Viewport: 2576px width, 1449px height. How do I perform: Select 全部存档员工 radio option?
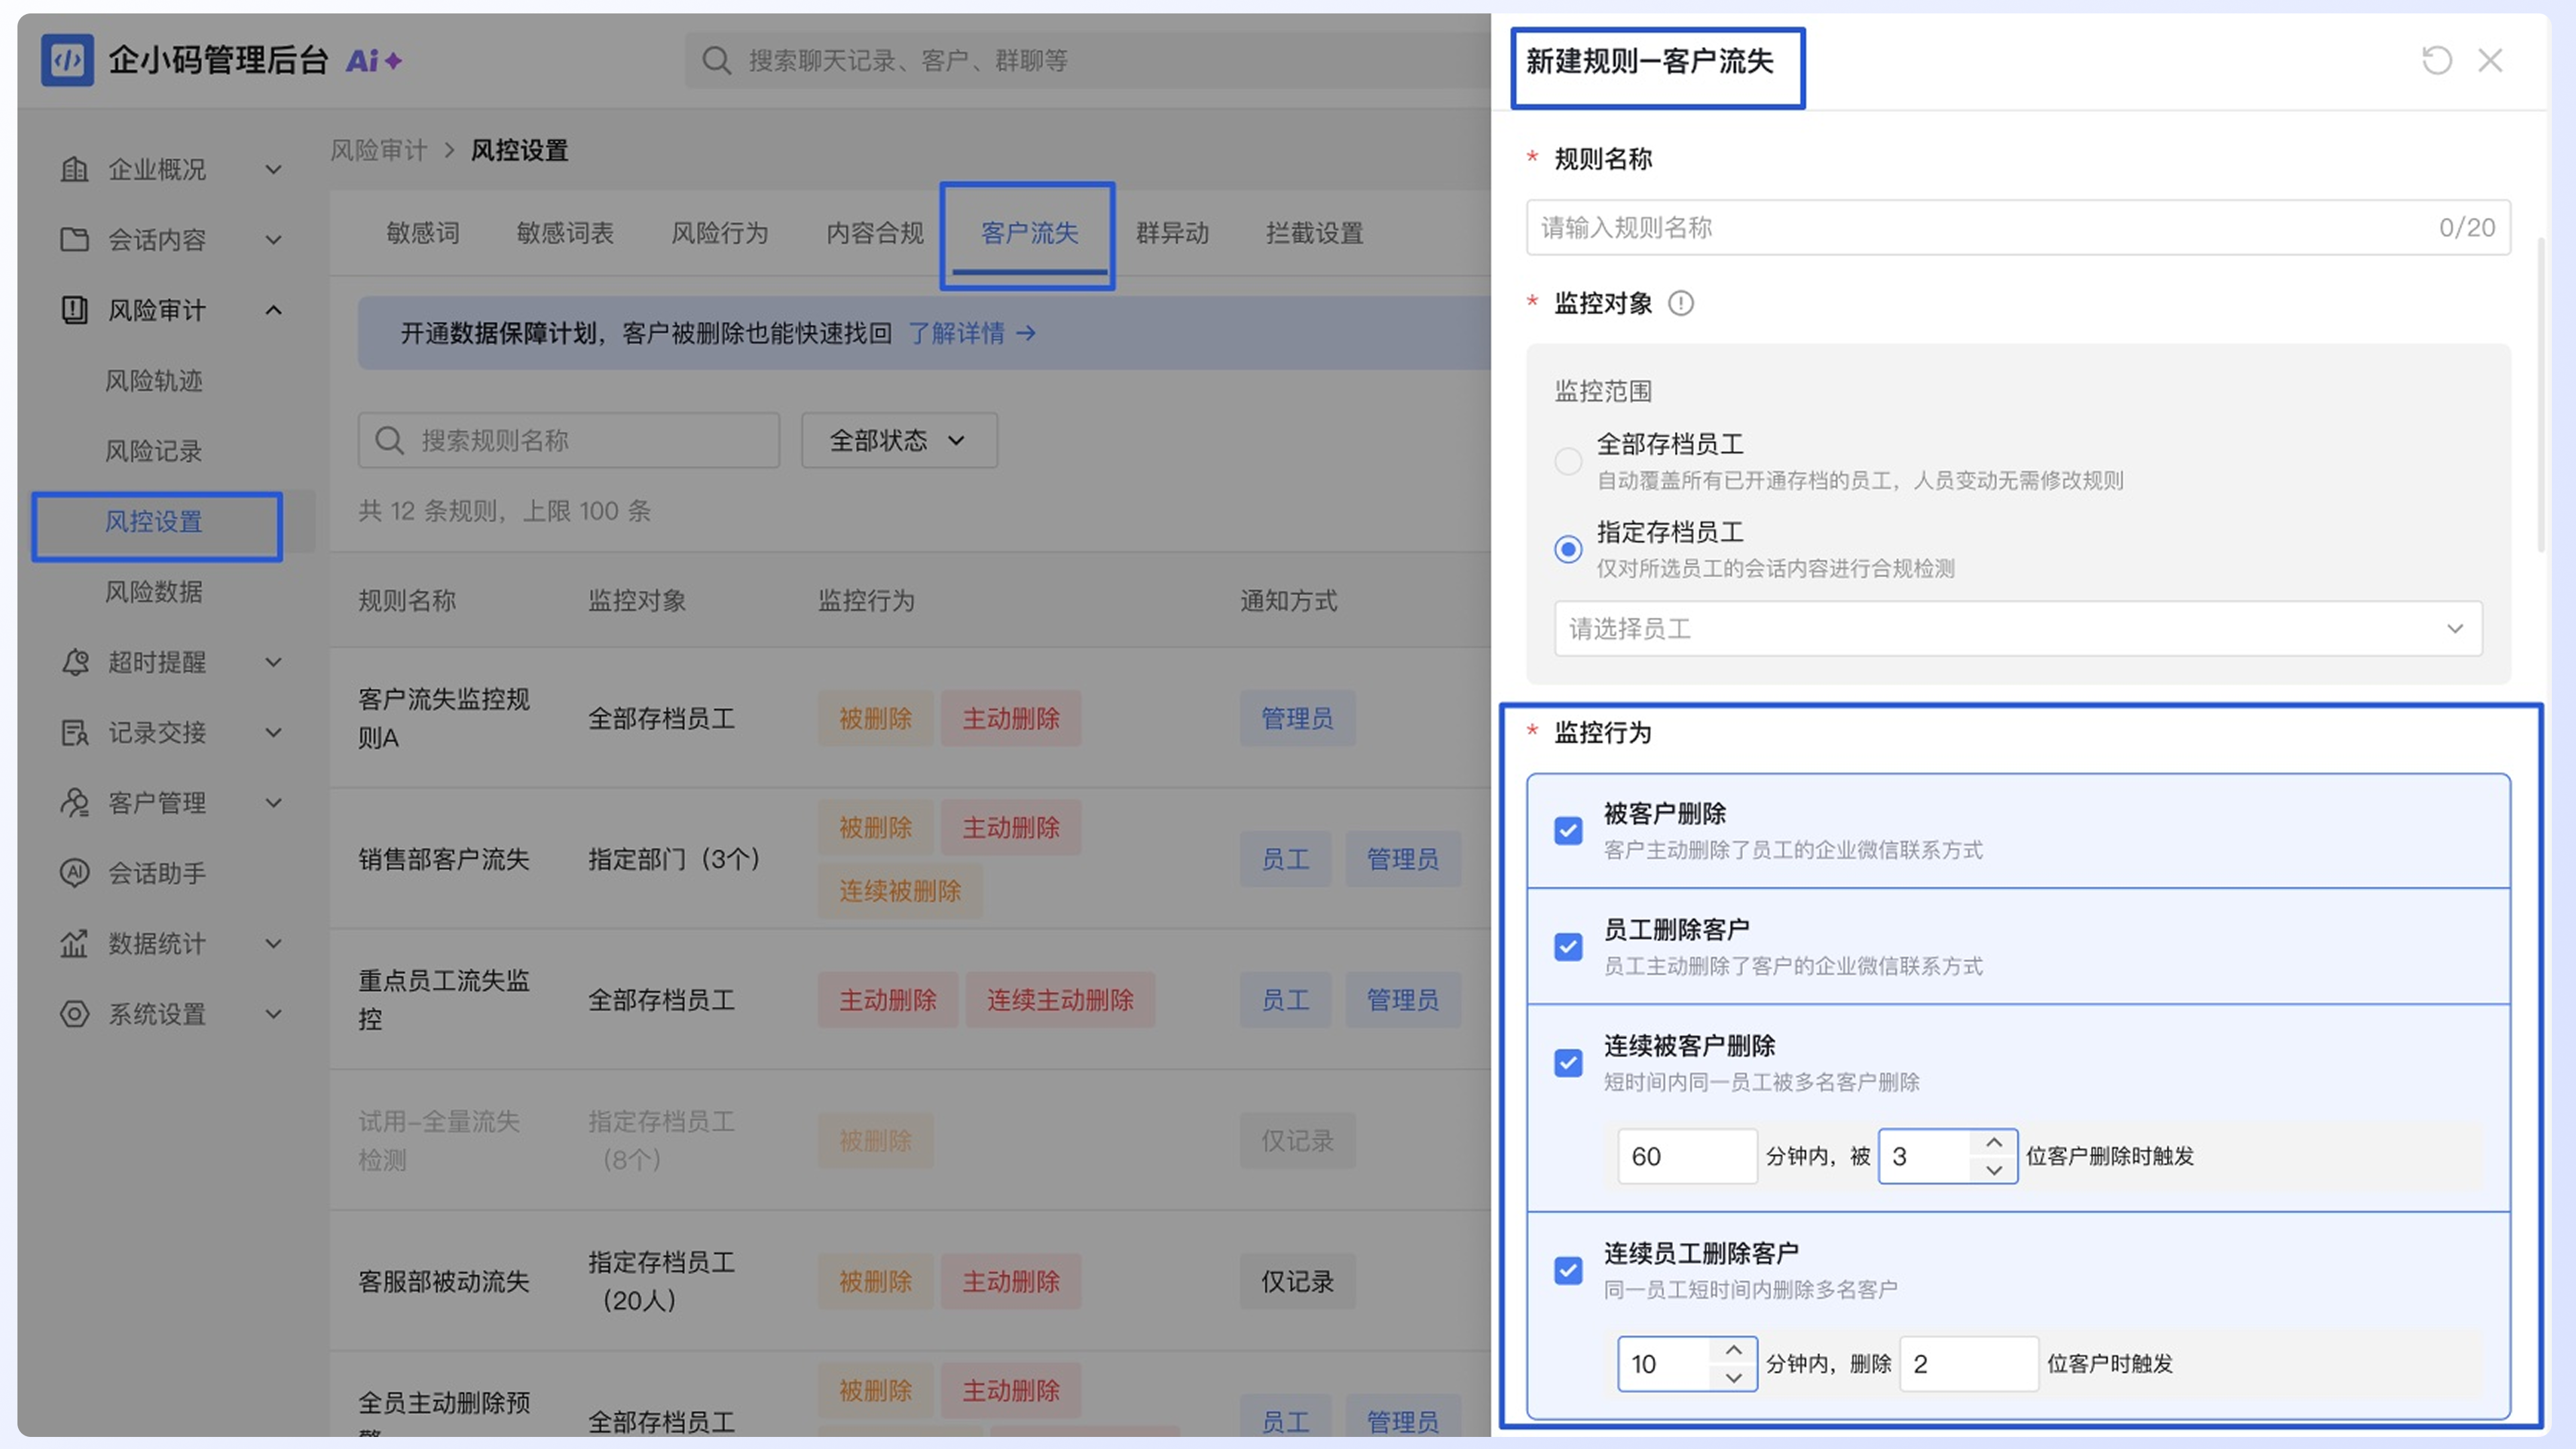tap(1567, 461)
